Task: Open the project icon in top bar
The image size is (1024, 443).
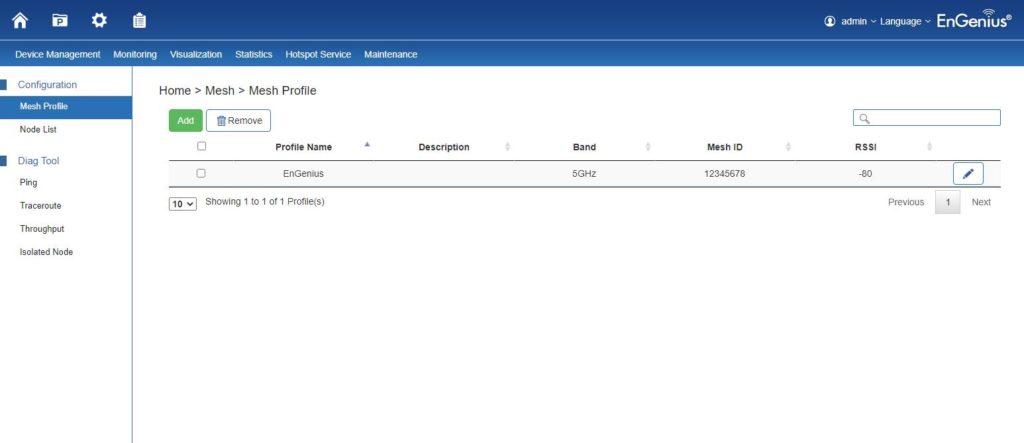Action: (x=60, y=20)
